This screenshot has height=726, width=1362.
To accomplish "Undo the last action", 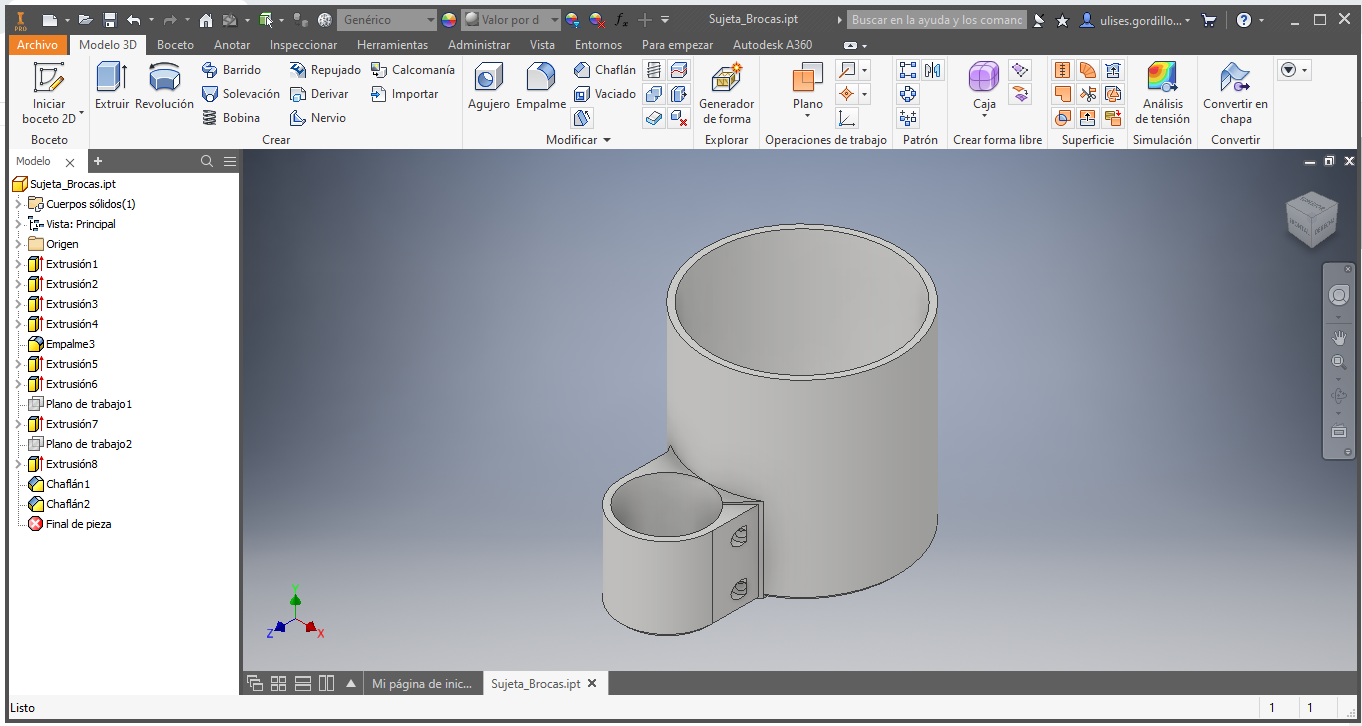I will coord(133,20).
